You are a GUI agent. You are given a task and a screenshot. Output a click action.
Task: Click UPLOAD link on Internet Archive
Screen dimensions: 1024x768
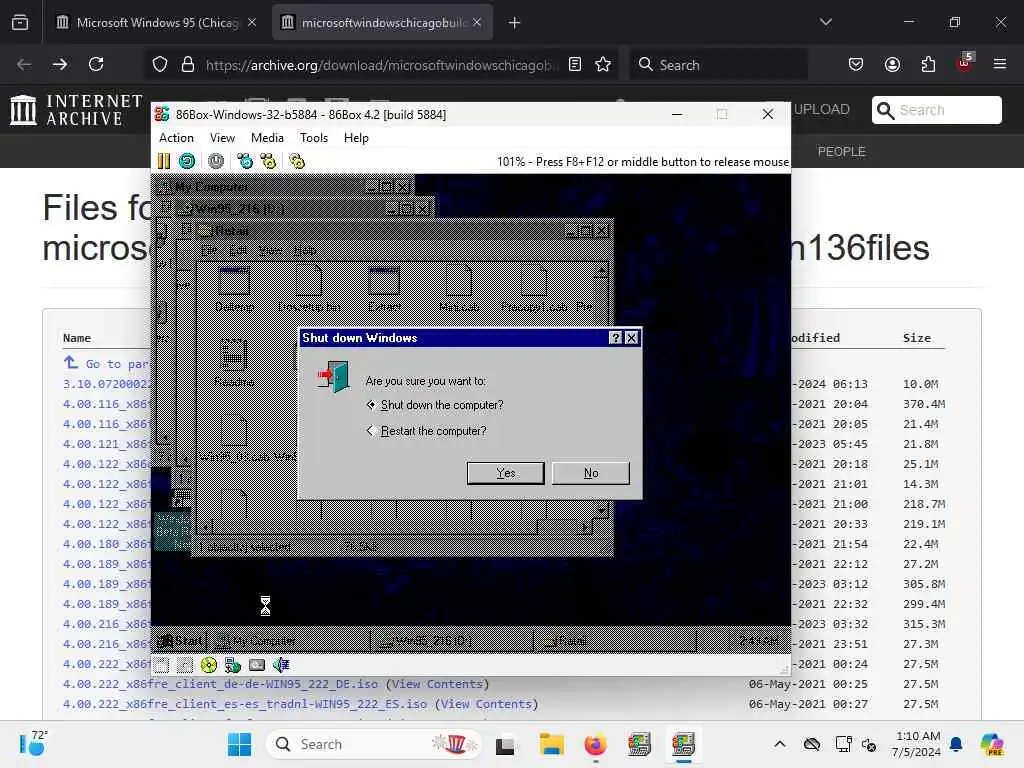point(822,110)
